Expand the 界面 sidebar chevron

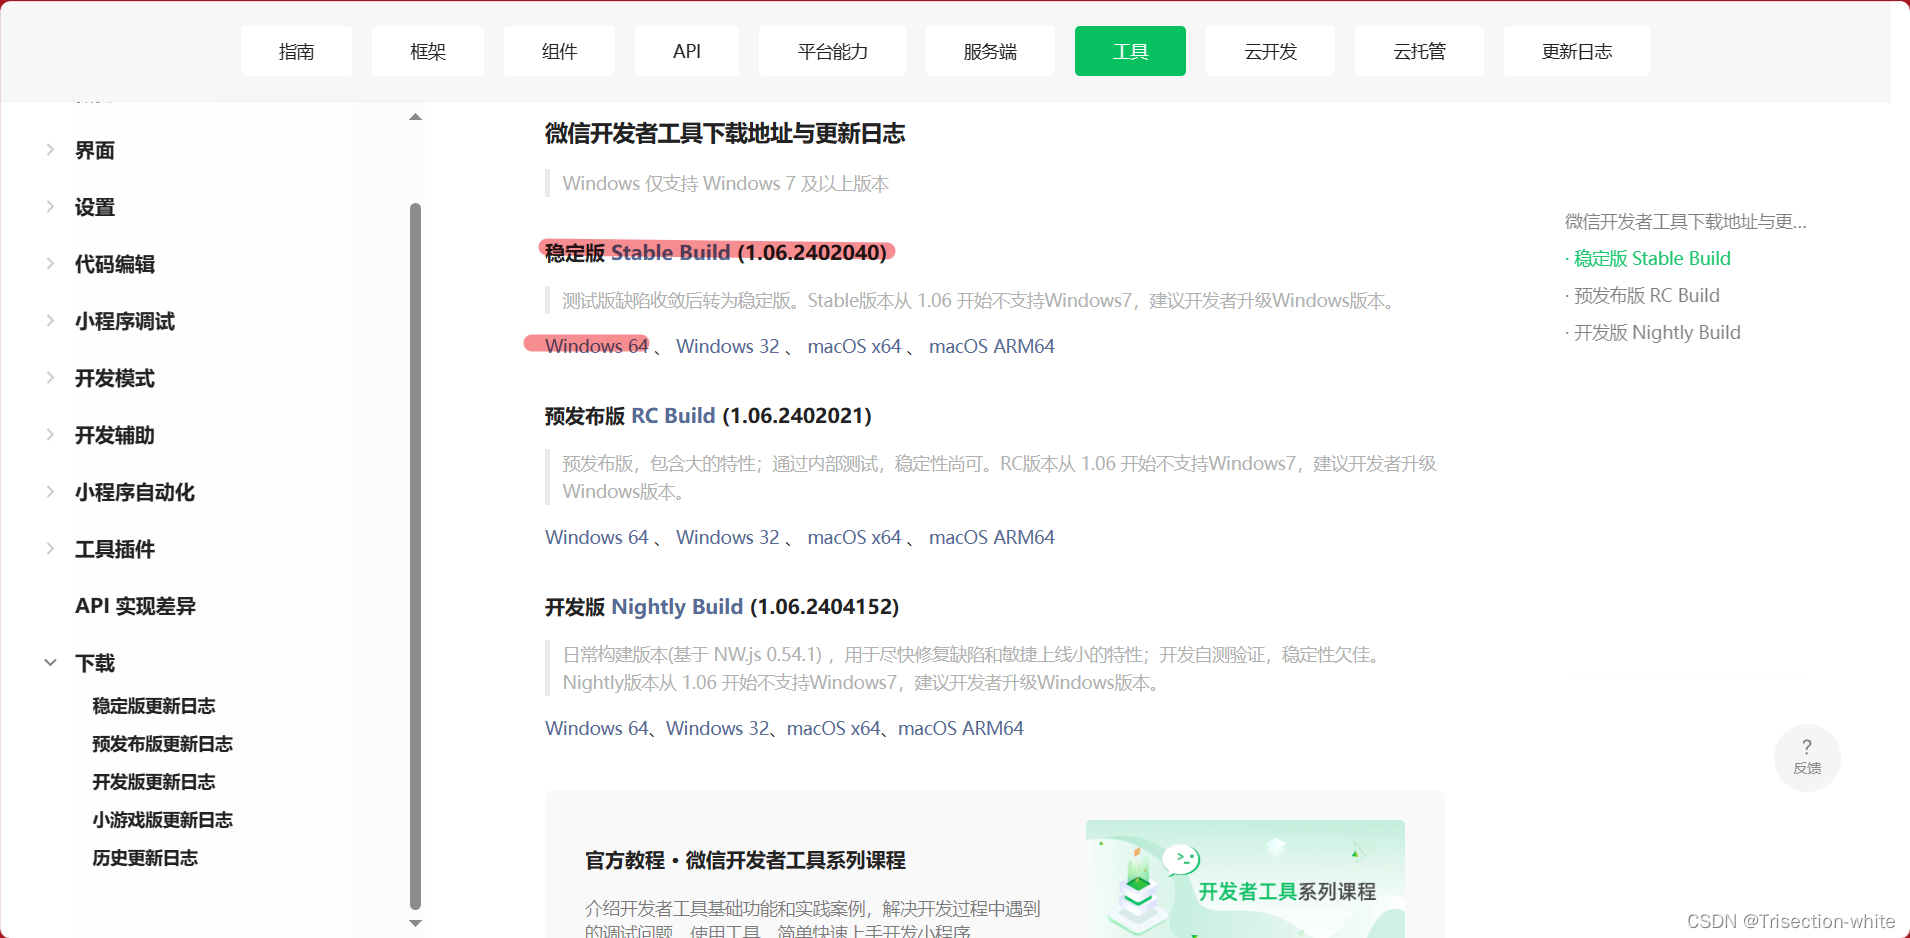click(50, 149)
